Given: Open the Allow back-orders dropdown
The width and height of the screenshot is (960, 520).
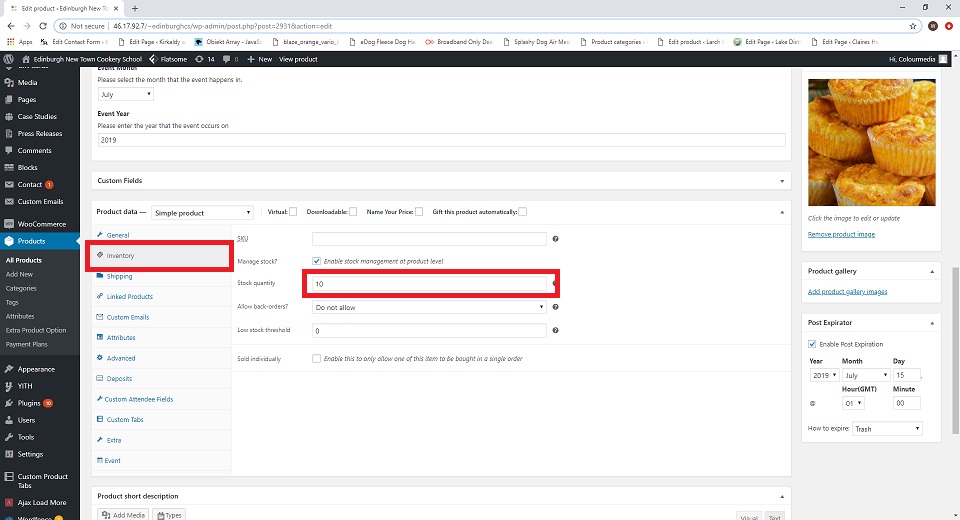Looking at the screenshot, I should click(429, 308).
